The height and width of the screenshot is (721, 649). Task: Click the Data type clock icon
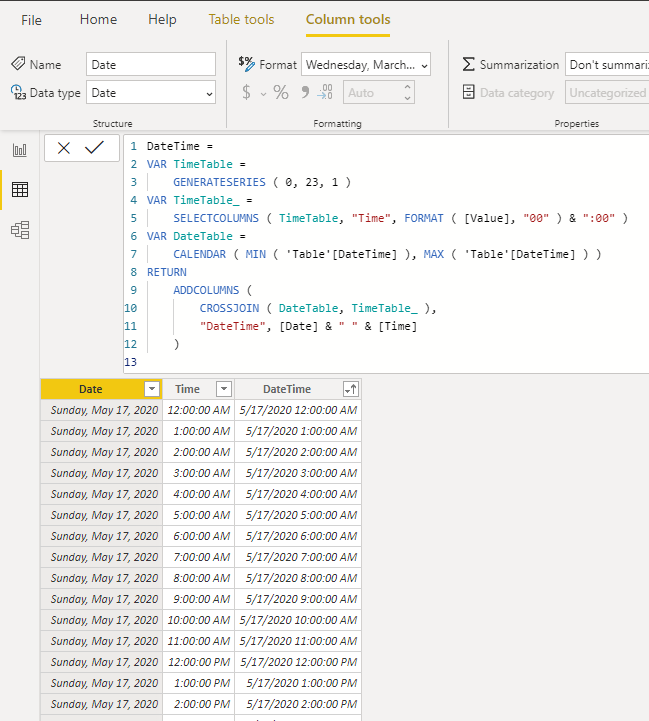(x=18, y=92)
